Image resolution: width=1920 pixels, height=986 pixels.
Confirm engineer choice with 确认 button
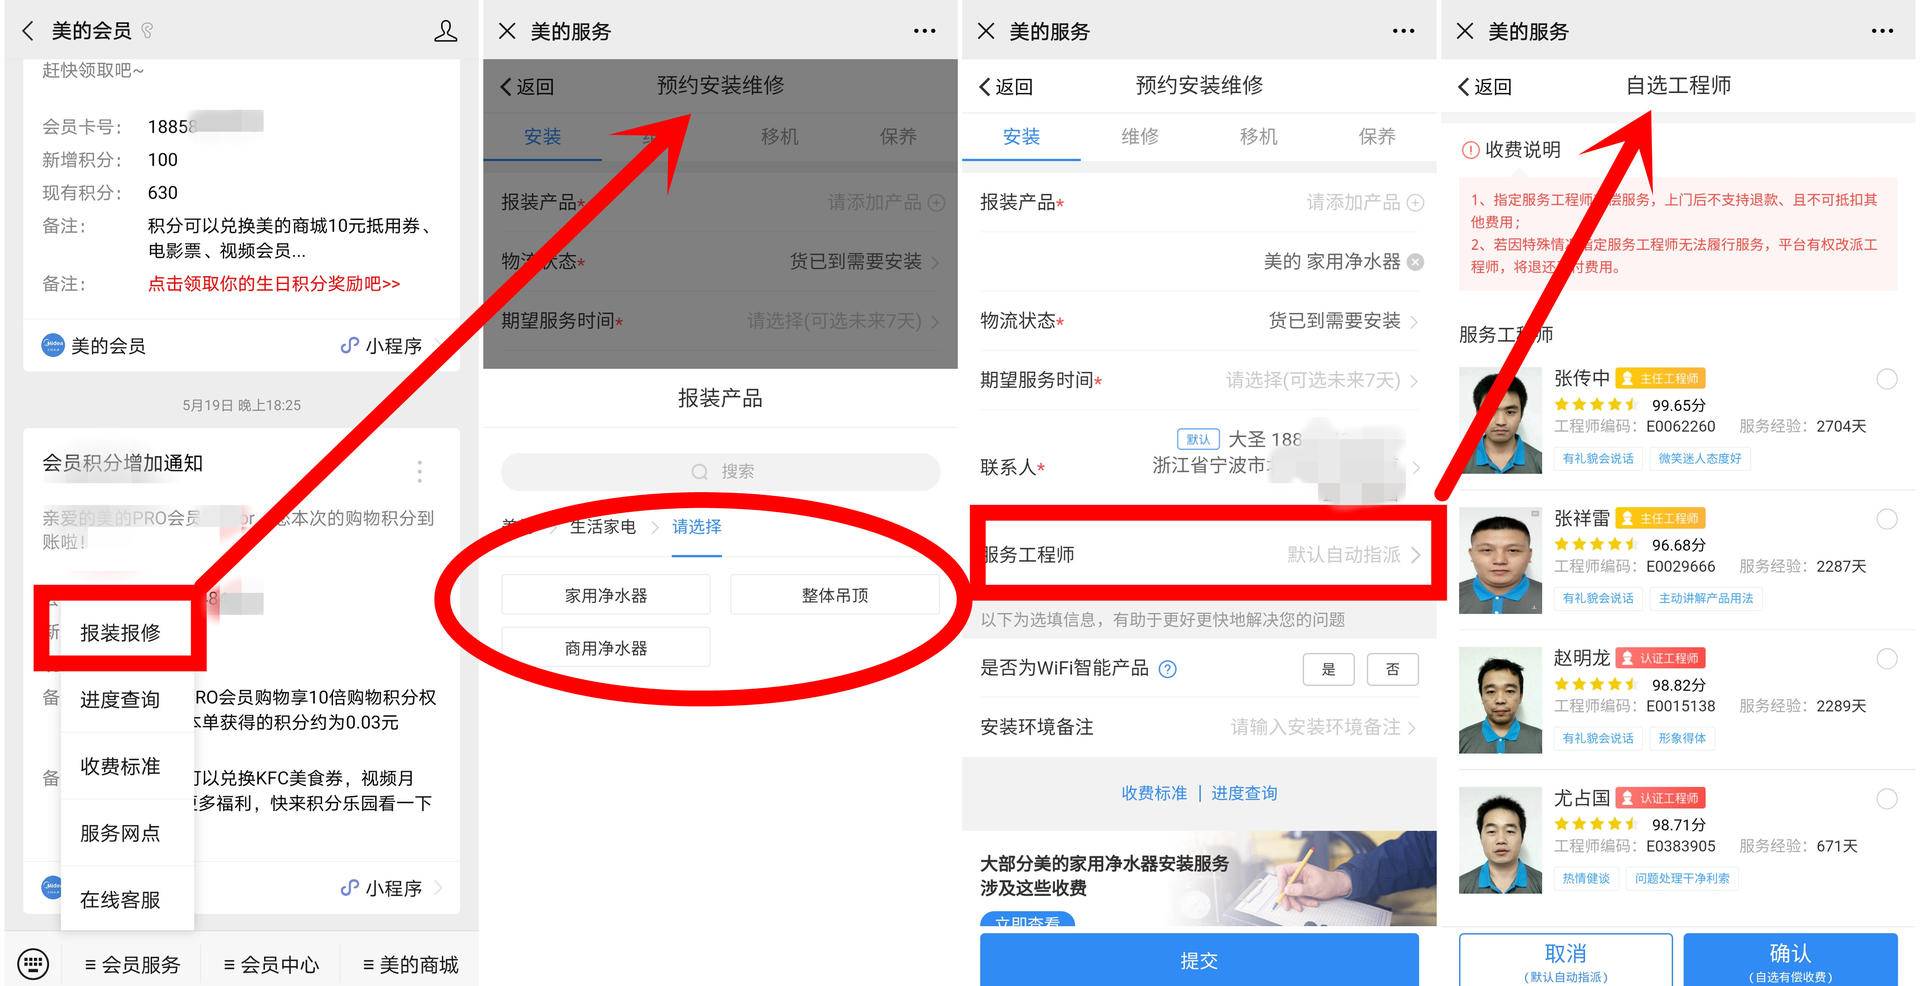(x=1789, y=957)
